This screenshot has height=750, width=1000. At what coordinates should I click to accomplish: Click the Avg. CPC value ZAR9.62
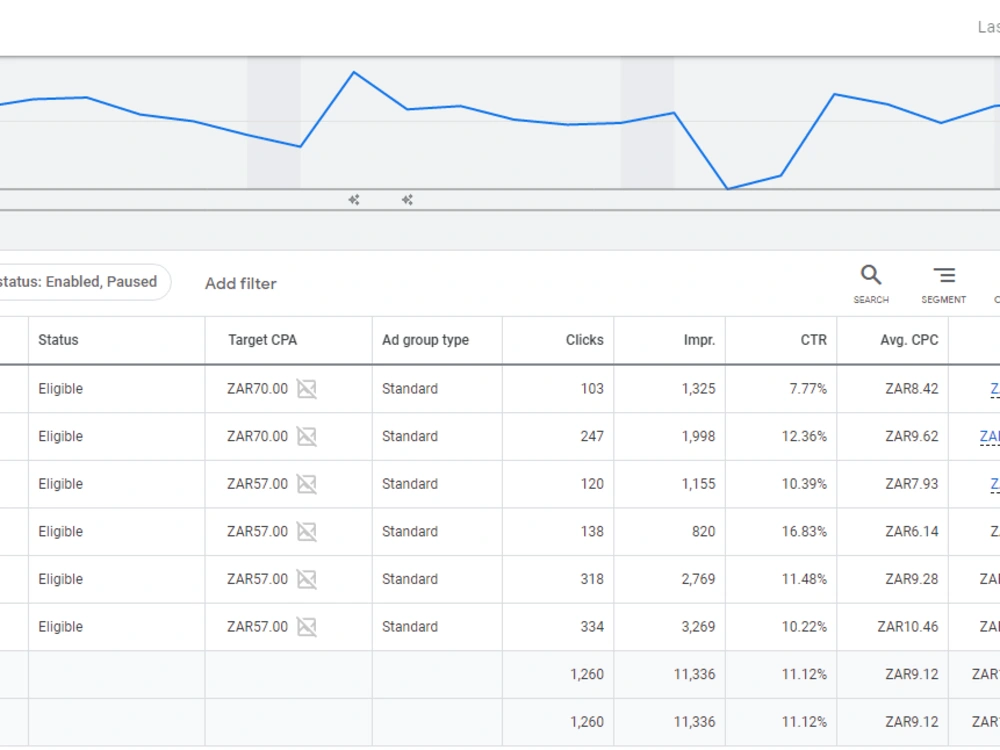coord(911,436)
